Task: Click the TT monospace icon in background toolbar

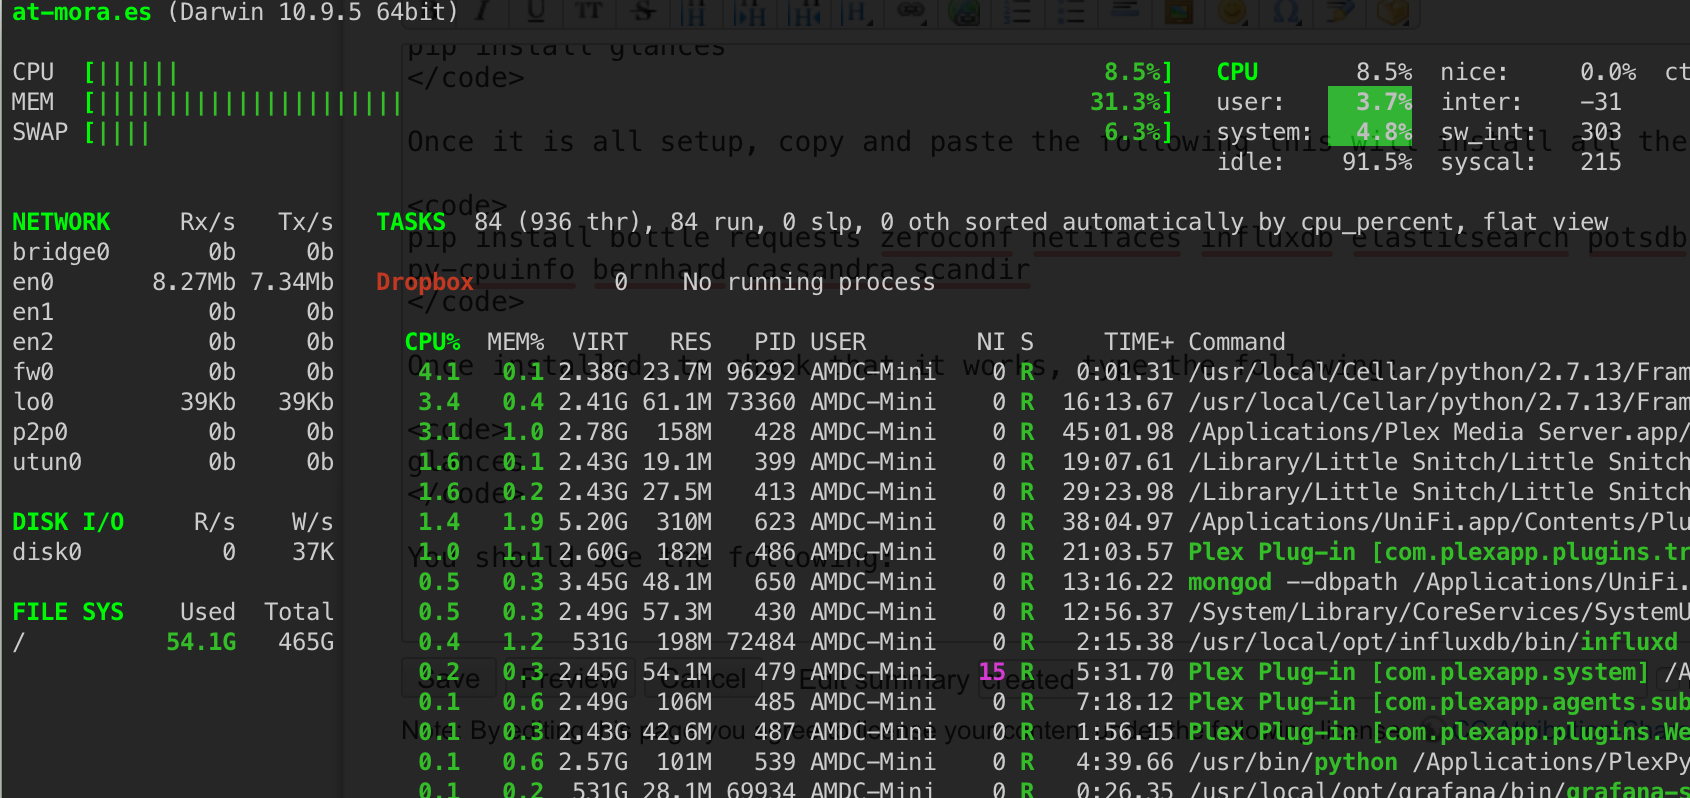Action: click(x=588, y=10)
